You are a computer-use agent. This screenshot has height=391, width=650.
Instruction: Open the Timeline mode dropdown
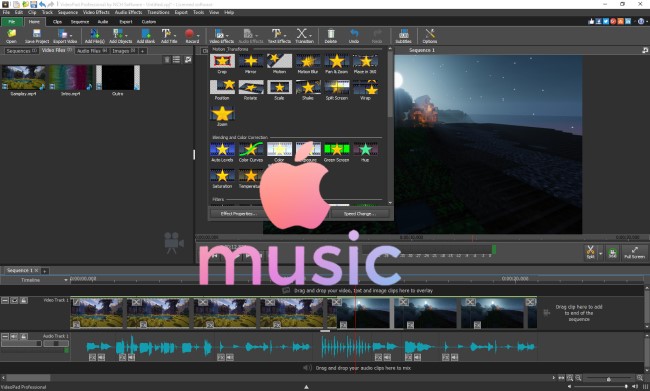pos(65,280)
